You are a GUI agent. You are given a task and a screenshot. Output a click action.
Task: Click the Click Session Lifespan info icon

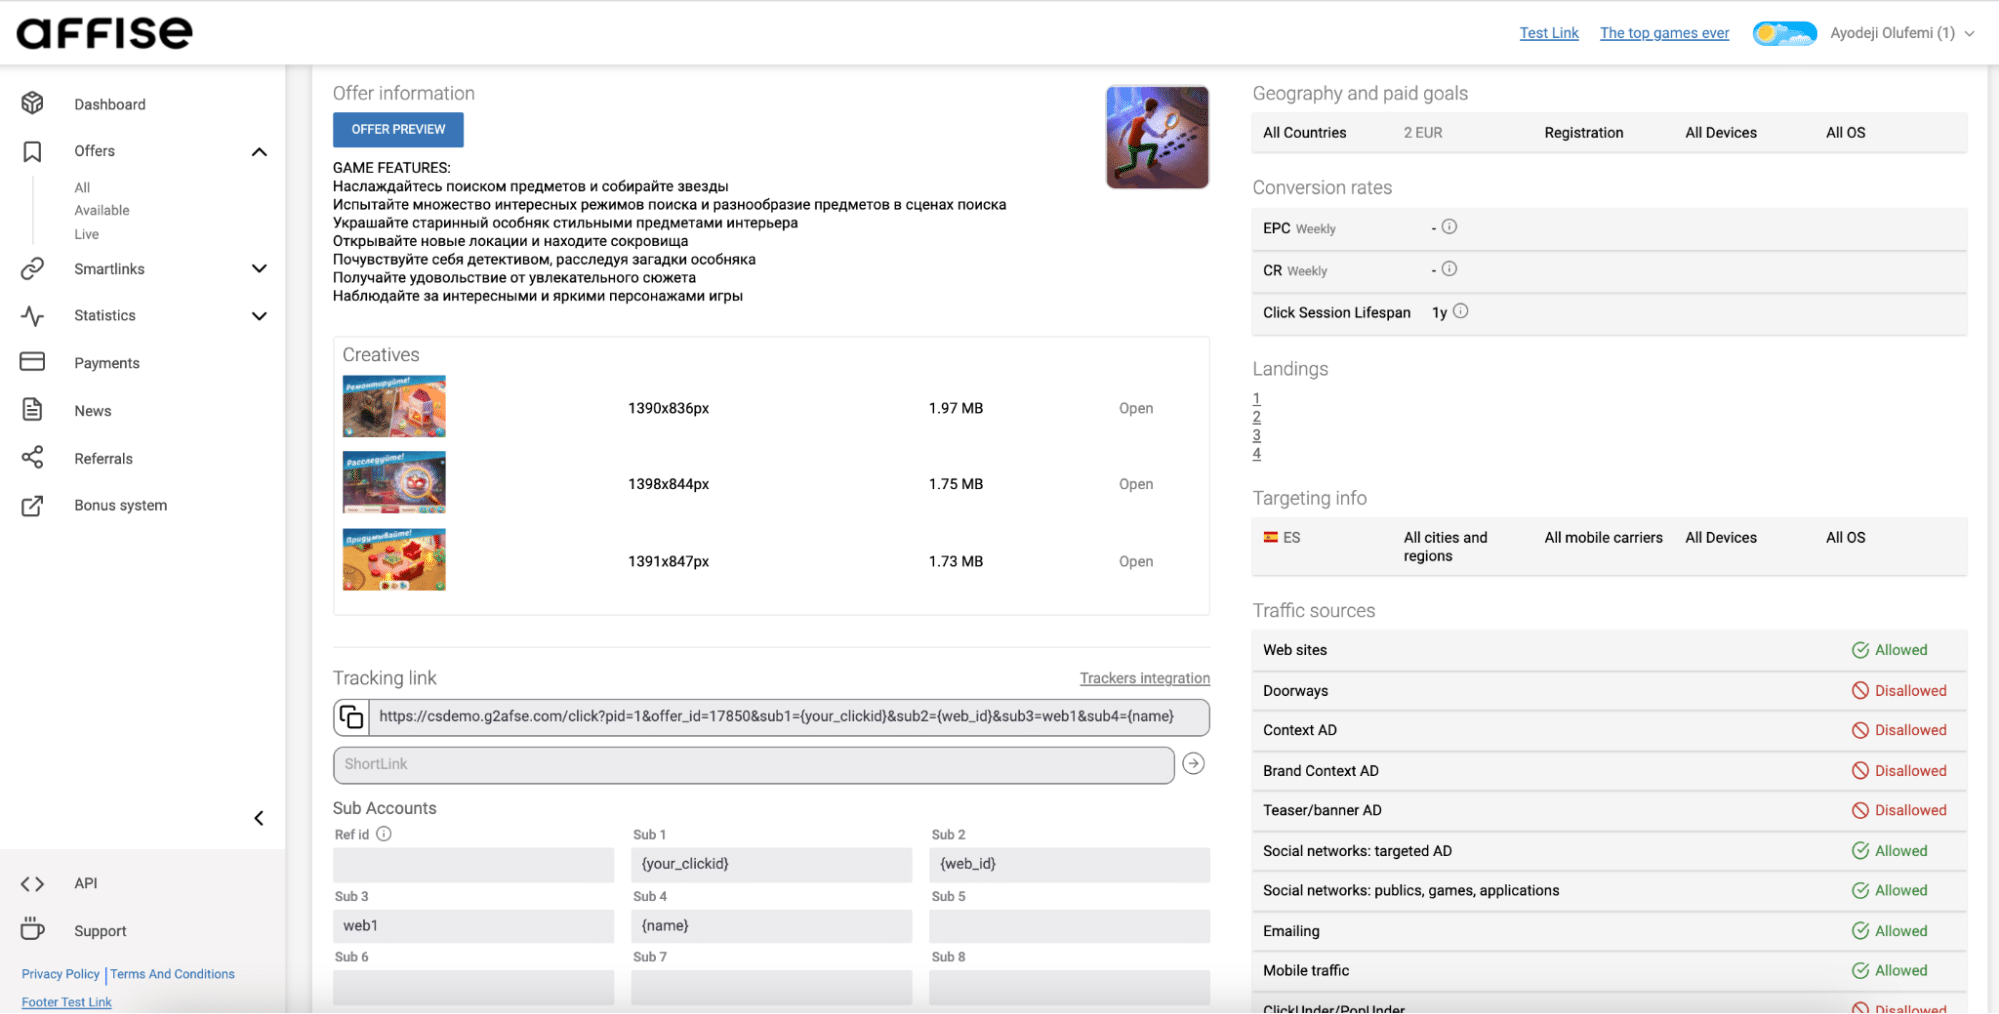click(1461, 311)
